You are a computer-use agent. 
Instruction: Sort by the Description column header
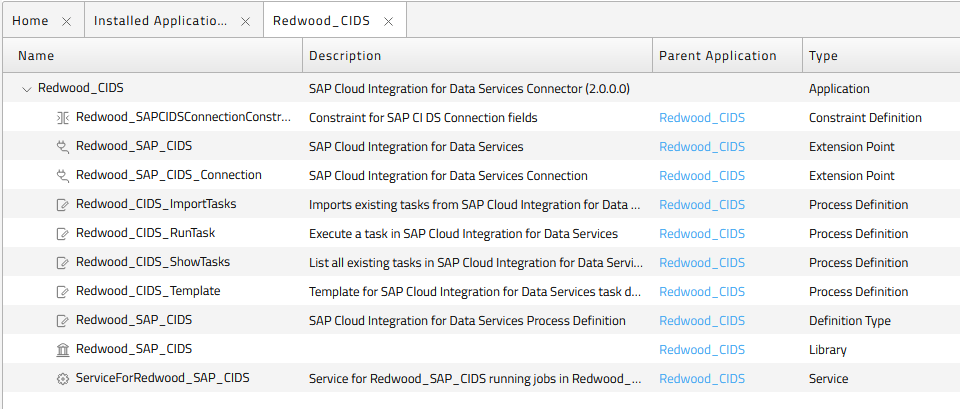tap(478, 56)
